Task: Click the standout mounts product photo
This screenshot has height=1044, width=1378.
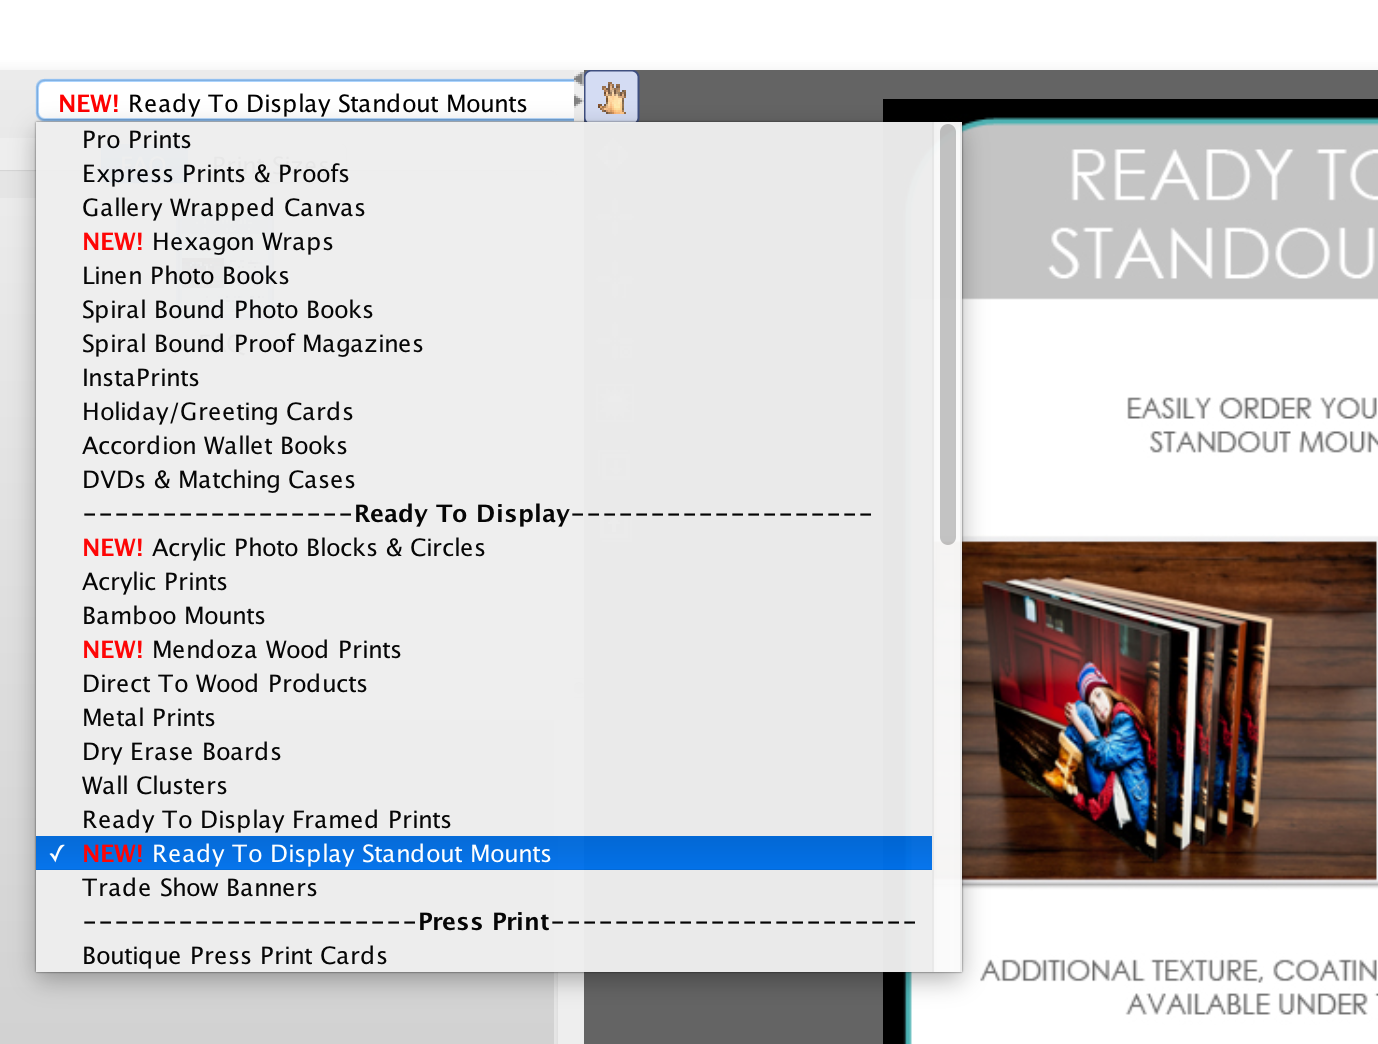Action: coord(1169,711)
